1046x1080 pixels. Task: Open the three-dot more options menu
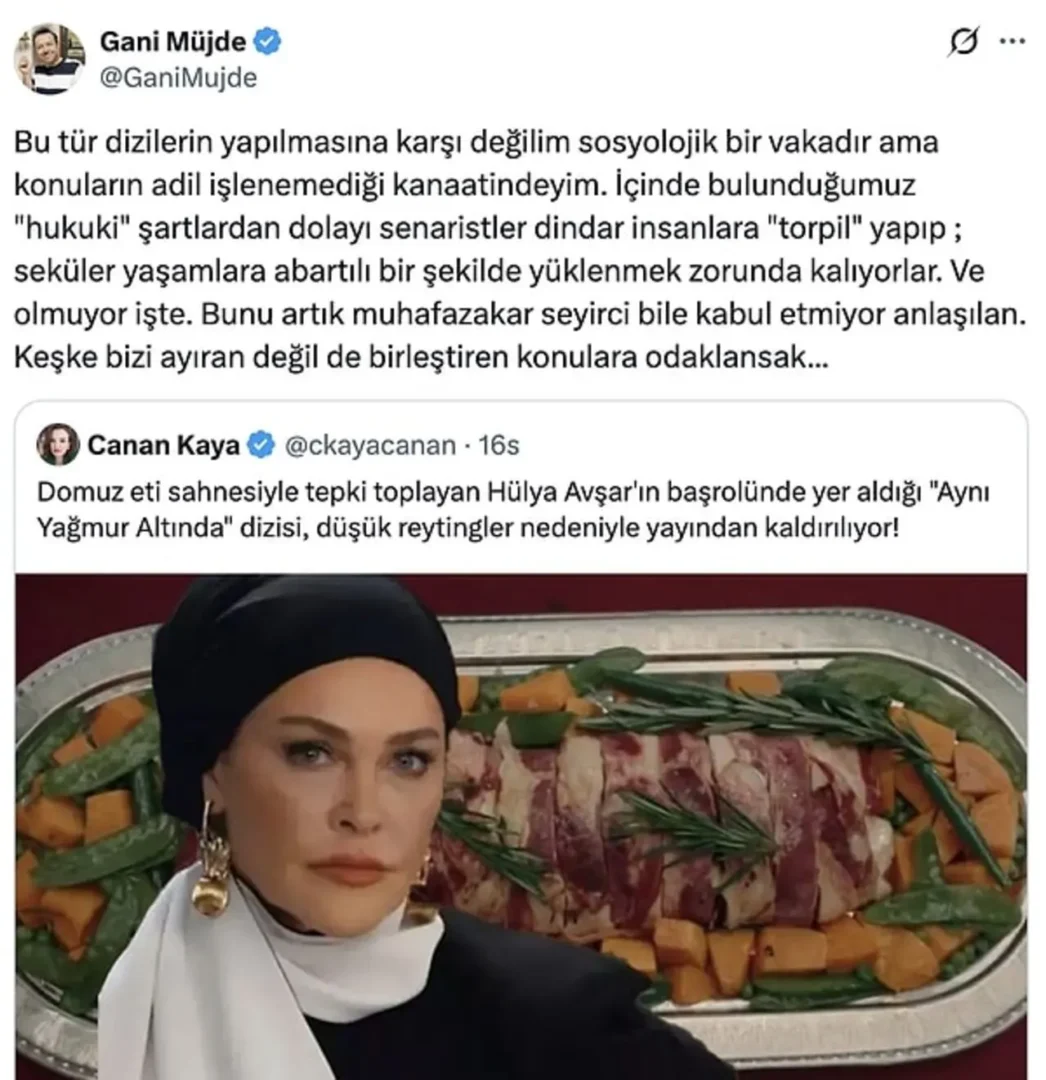click(x=1012, y=41)
